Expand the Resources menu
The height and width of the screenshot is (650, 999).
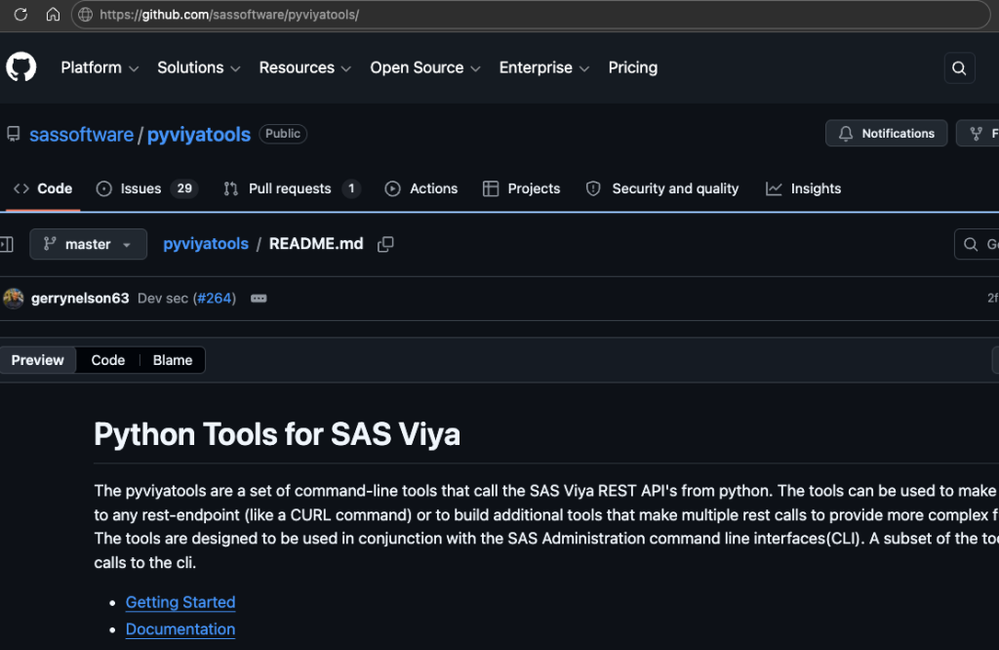pyautogui.click(x=305, y=68)
